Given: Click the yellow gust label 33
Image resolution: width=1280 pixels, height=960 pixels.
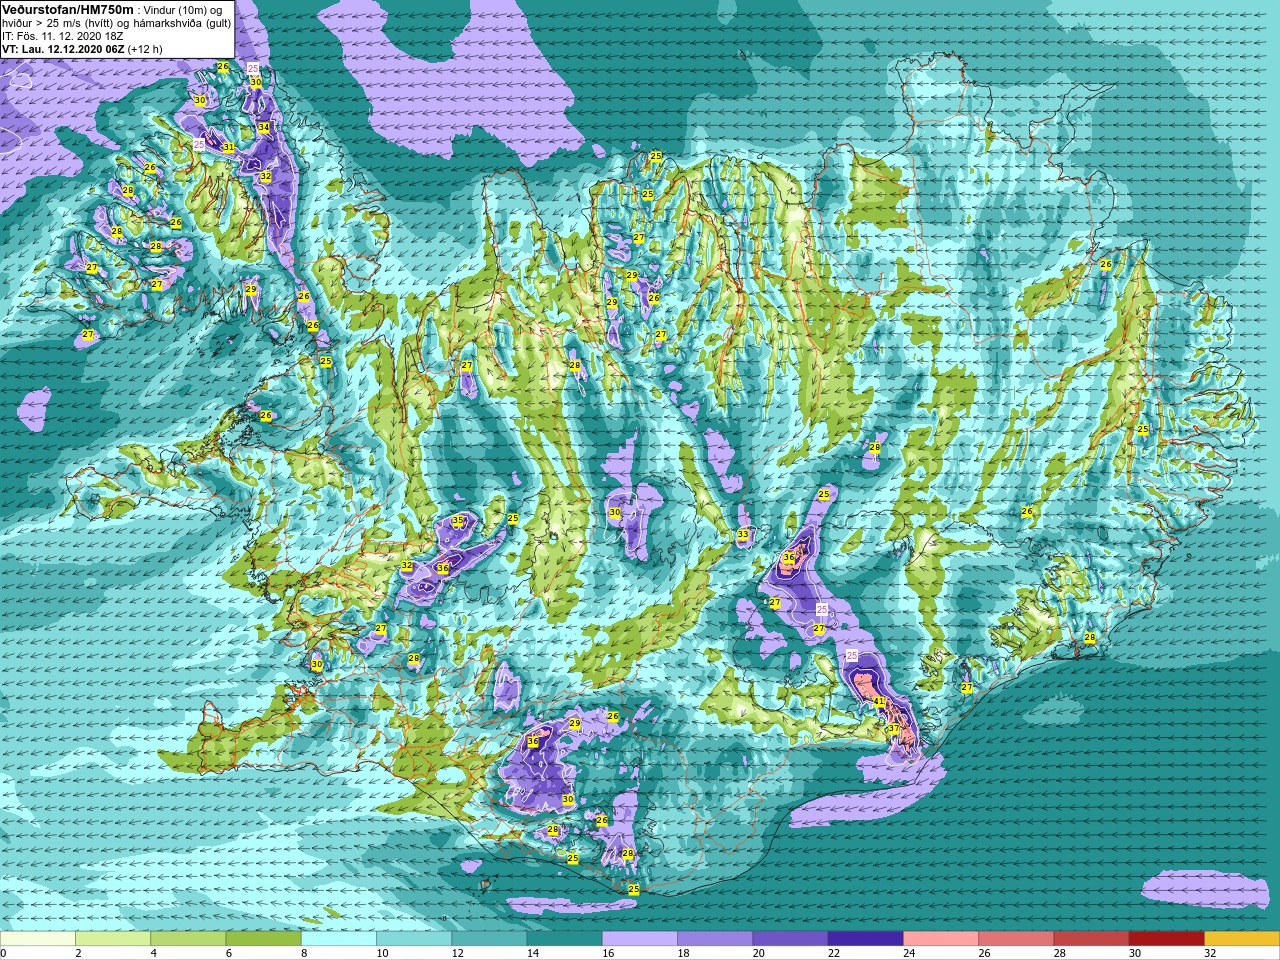Looking at the screenshot, I should (x=743, y=535).
